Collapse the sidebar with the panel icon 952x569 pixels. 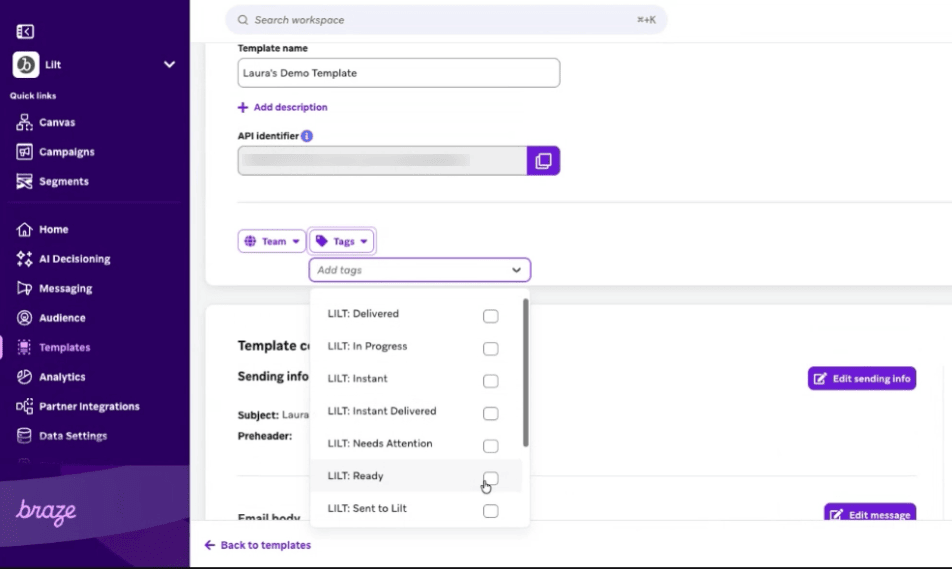pos(25,31)
